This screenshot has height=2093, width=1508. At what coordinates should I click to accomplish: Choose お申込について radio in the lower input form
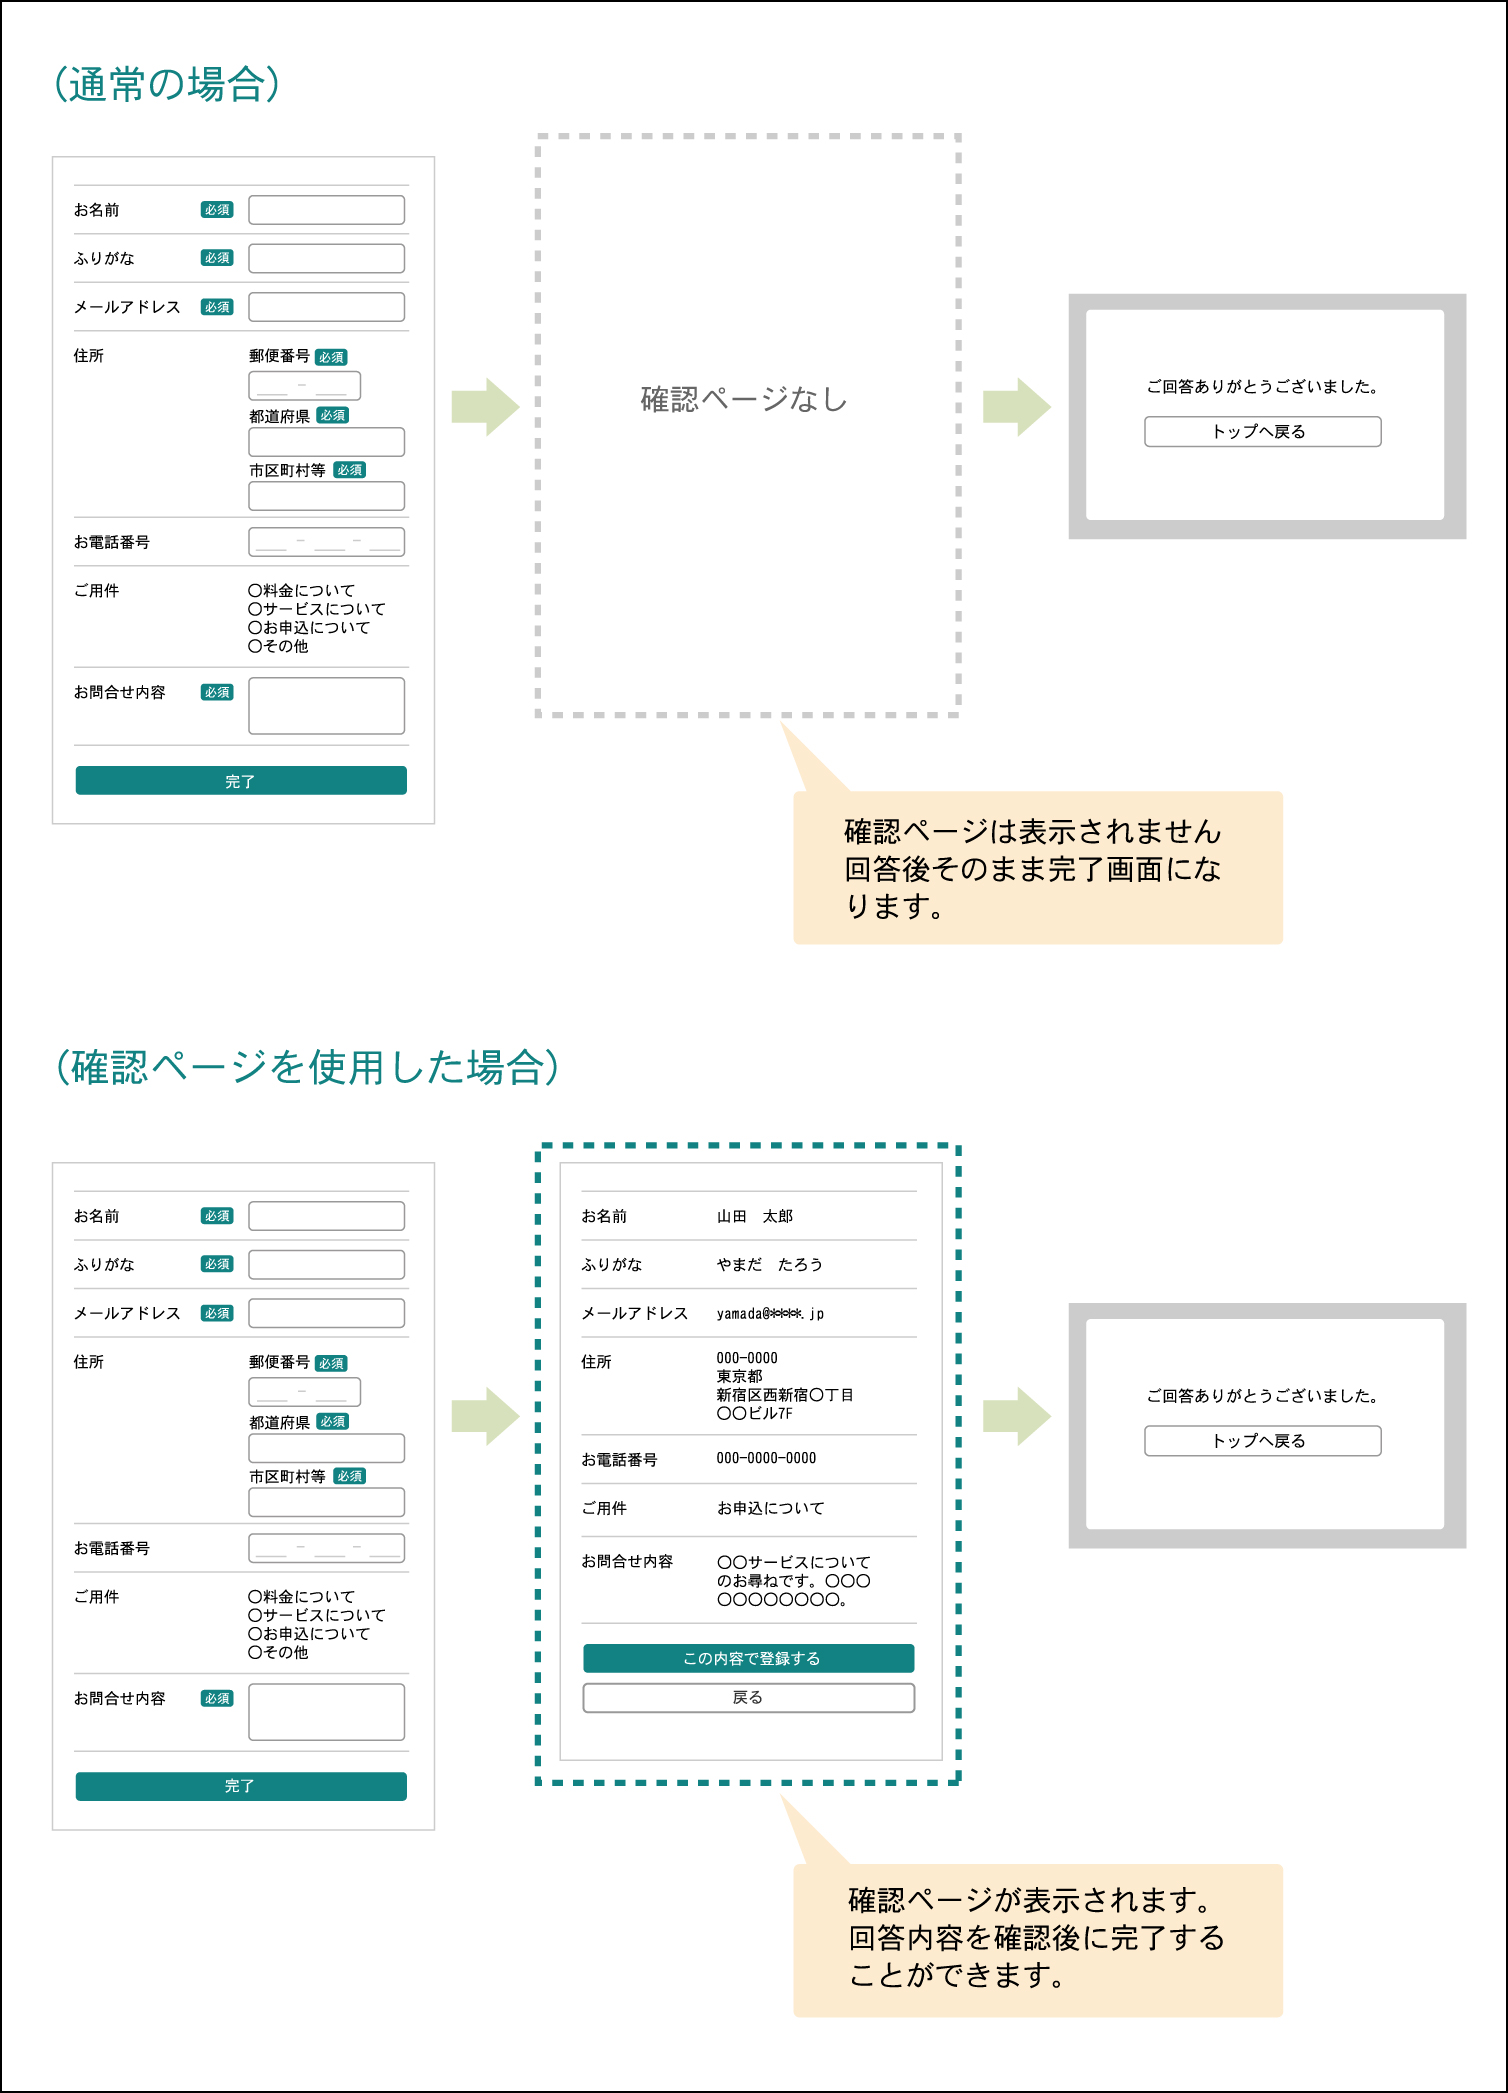[255, 1634]
